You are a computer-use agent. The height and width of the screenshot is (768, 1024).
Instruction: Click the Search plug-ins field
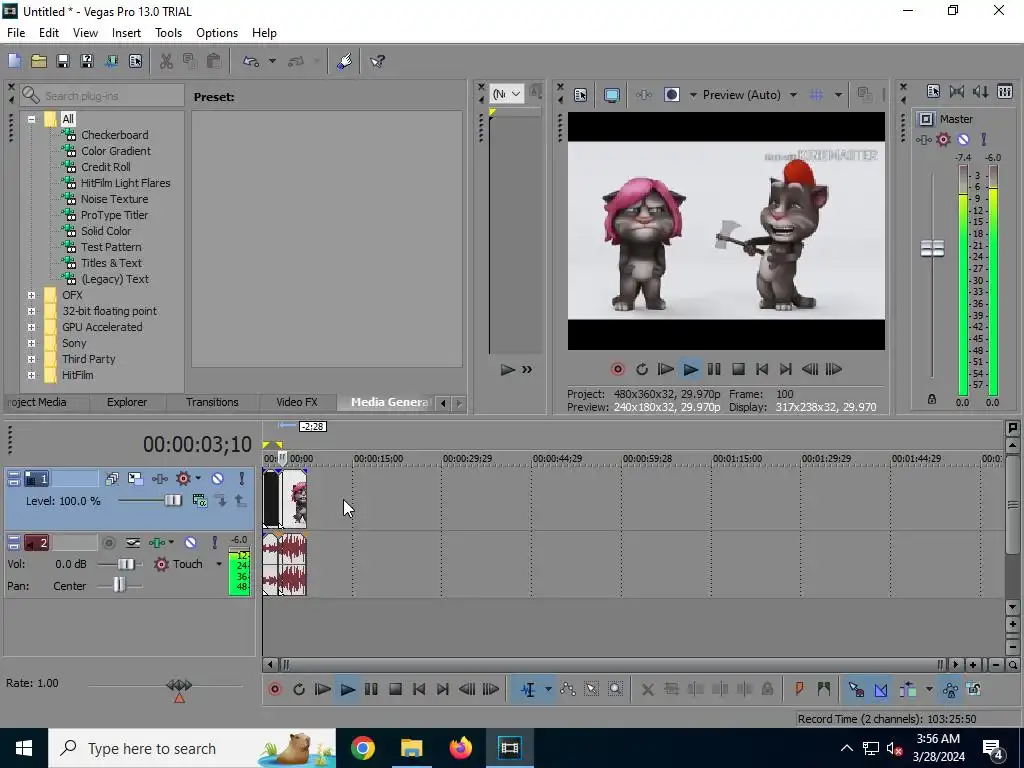click(x=102, y=96)
